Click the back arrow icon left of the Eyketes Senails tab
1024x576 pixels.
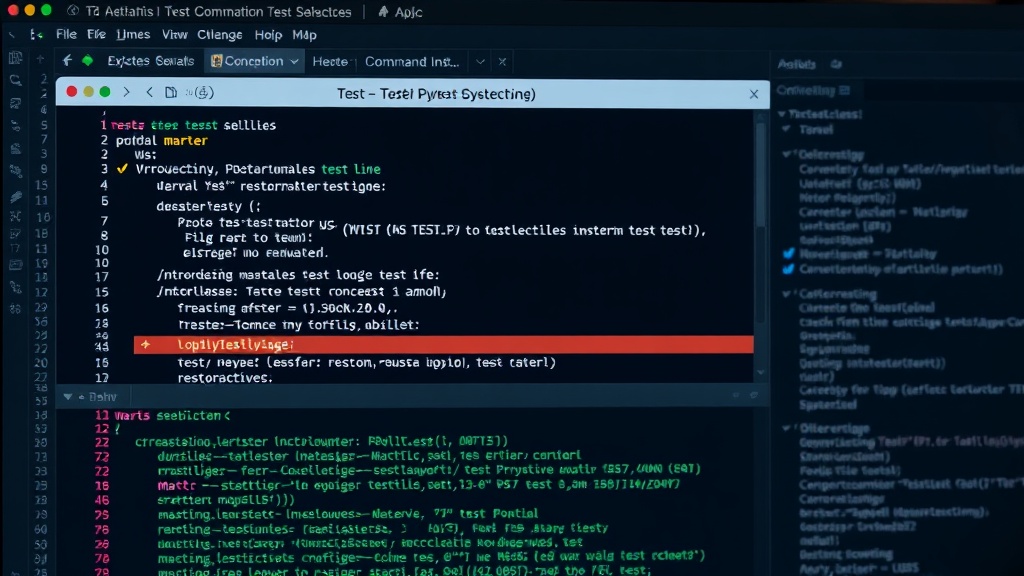(67, 61)
